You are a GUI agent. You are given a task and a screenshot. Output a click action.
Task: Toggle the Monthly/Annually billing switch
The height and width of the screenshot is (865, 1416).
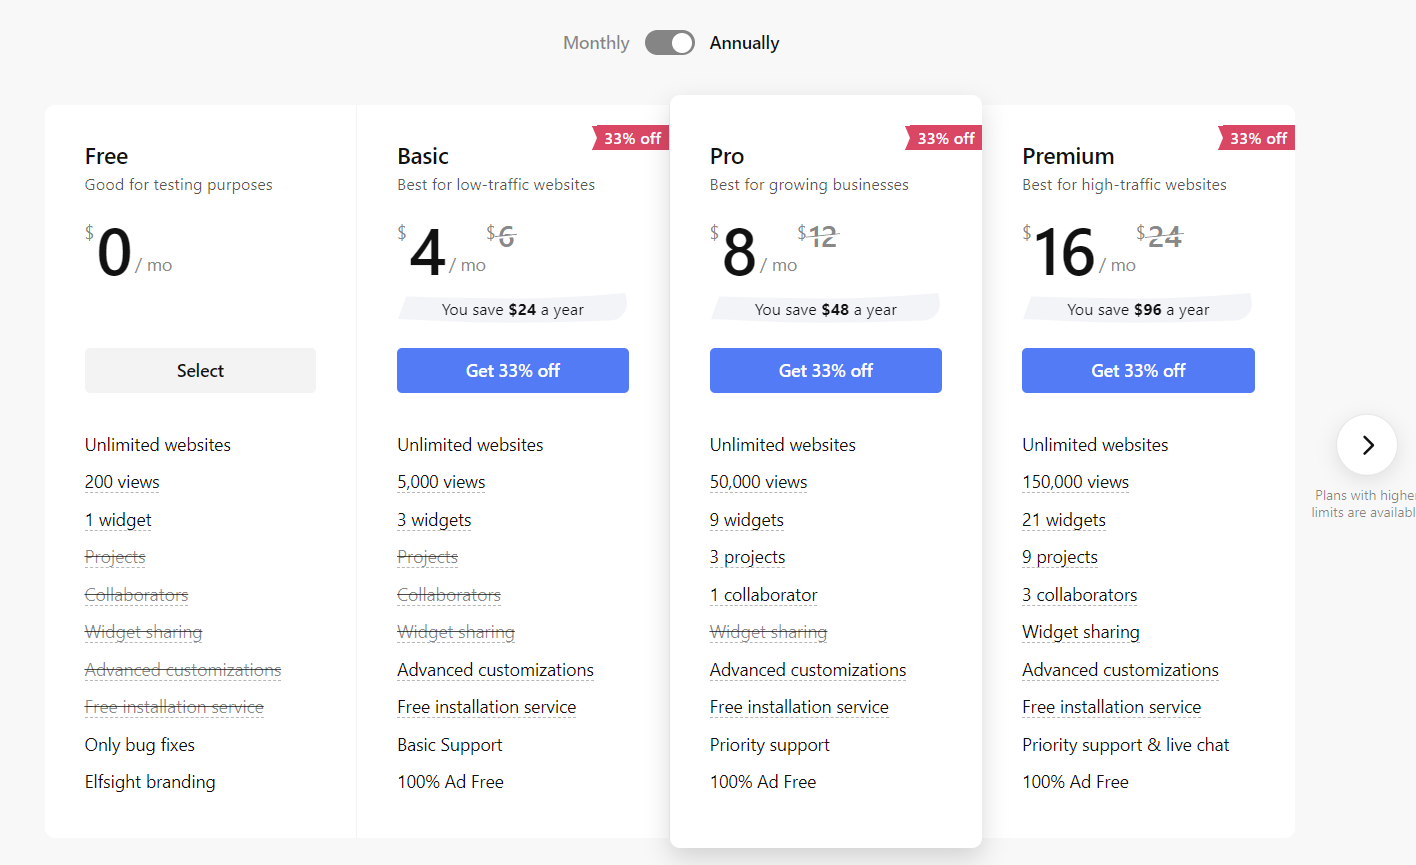(669, 43)
